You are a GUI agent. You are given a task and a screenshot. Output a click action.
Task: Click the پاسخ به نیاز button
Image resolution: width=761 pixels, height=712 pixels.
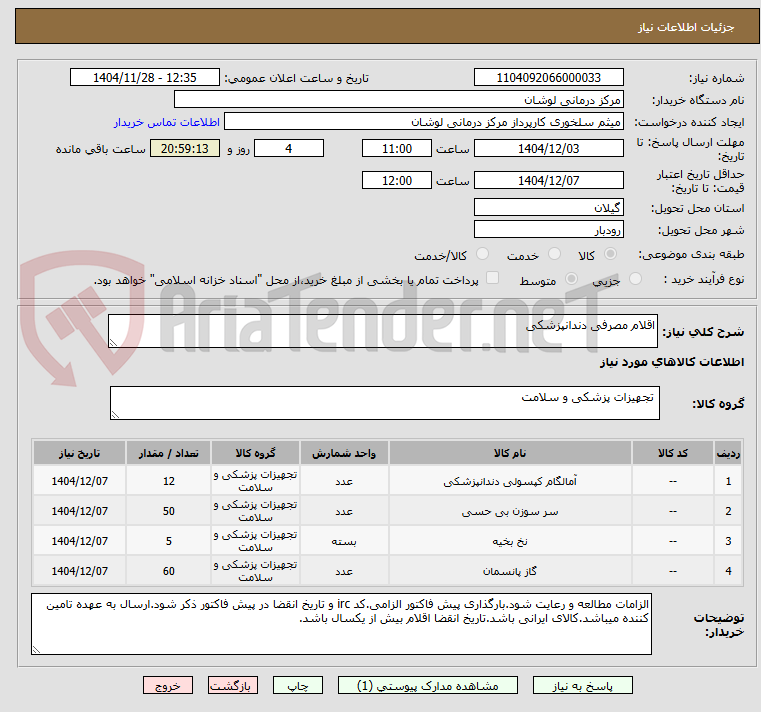click(x=582, y=685)
